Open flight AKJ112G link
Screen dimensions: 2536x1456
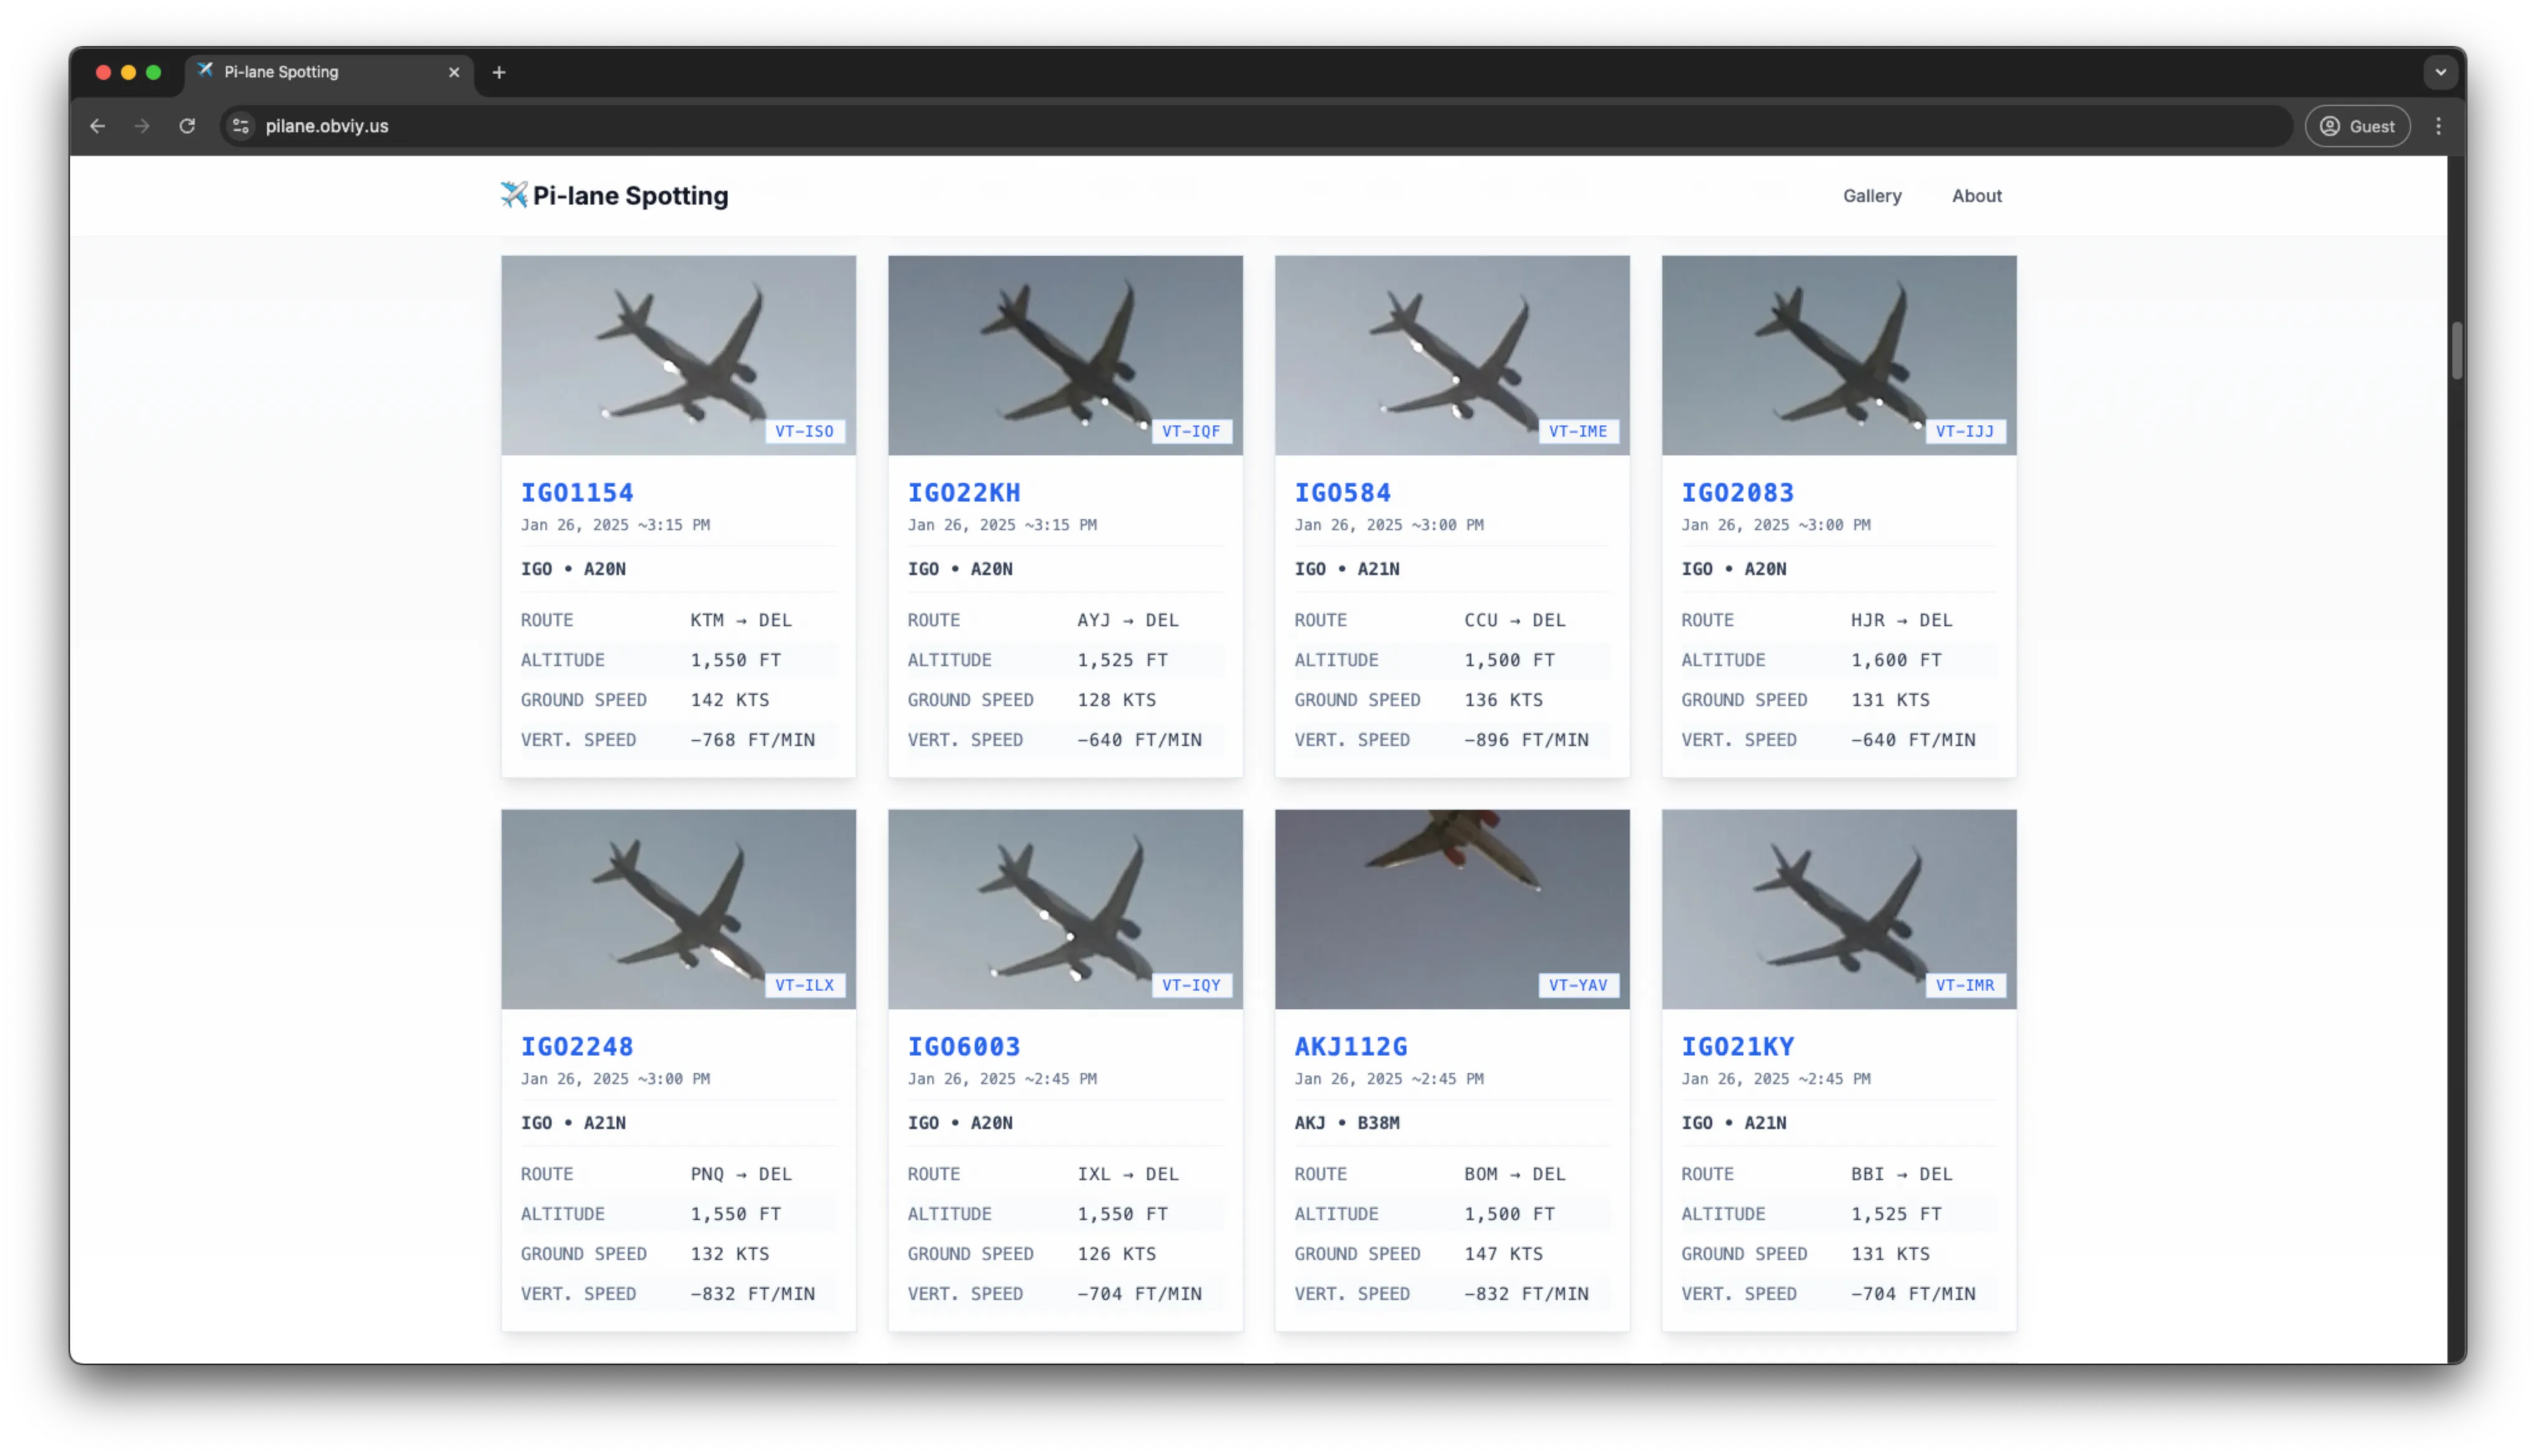coord(1350,1046)
